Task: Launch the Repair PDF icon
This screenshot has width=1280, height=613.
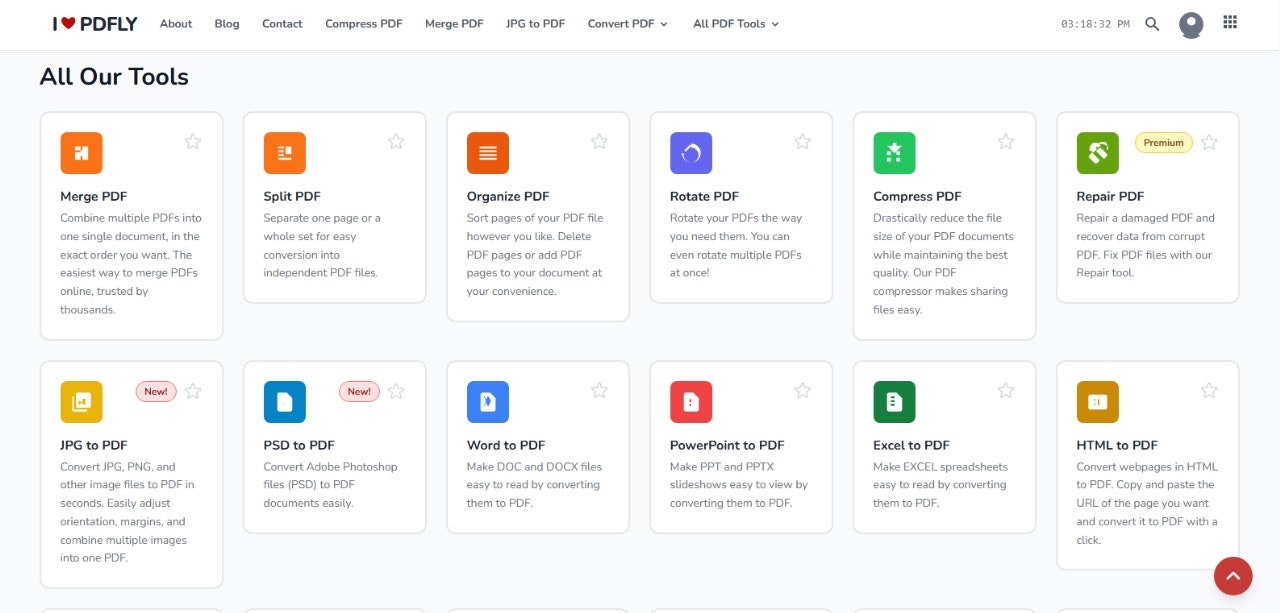Action: (1097, 153)
